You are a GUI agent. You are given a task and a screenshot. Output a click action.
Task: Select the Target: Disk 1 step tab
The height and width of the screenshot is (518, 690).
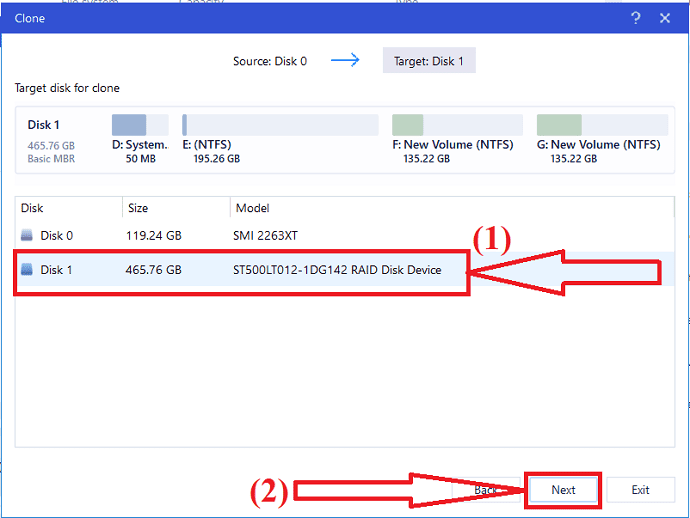(429, 60)
